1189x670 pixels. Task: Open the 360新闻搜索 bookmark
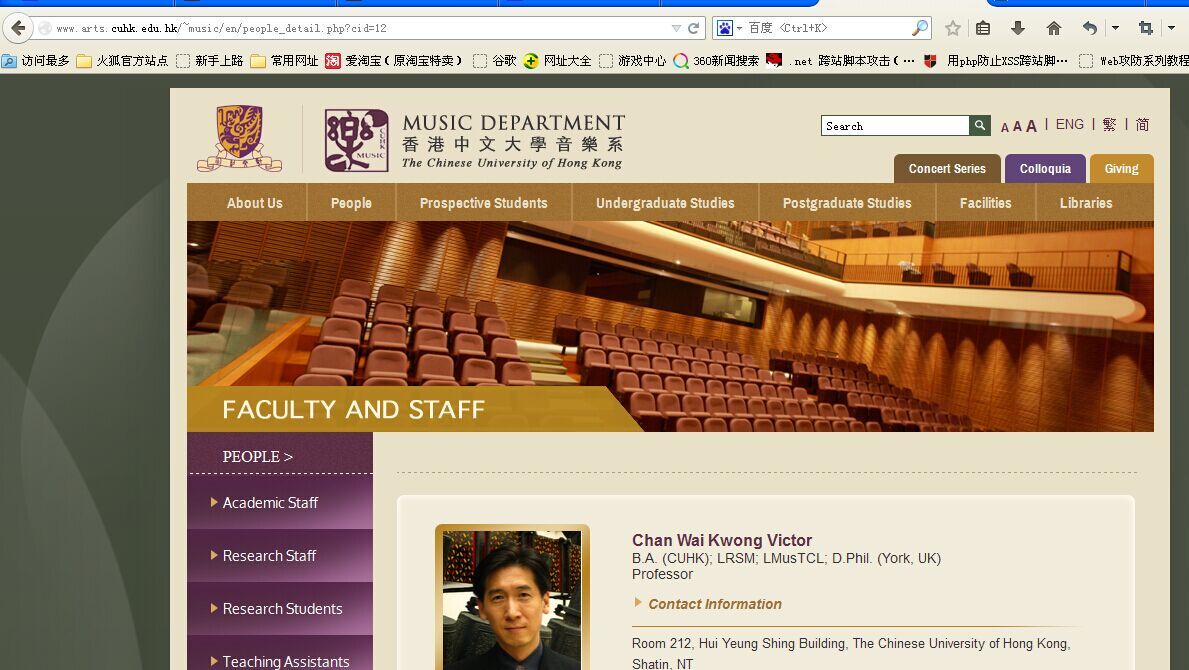(x=716, y=61)
